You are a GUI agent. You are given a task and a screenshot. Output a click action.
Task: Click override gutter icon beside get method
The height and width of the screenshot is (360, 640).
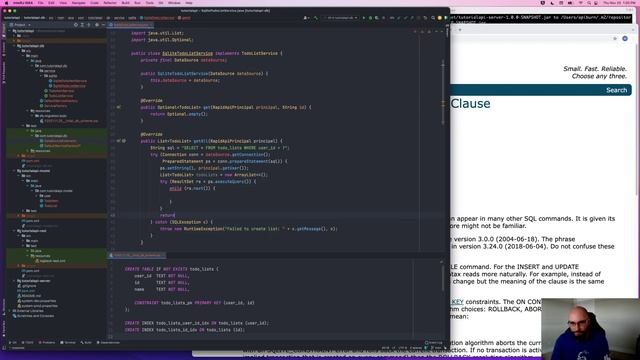pyautogui.click(x=118, y=107)
